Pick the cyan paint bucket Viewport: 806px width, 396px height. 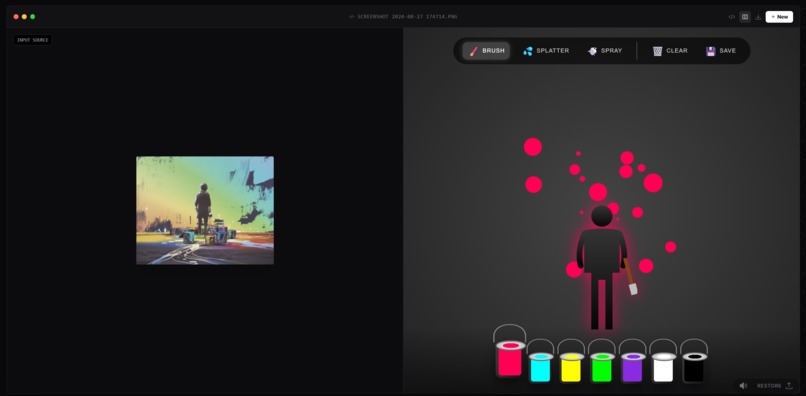(540, 361)
